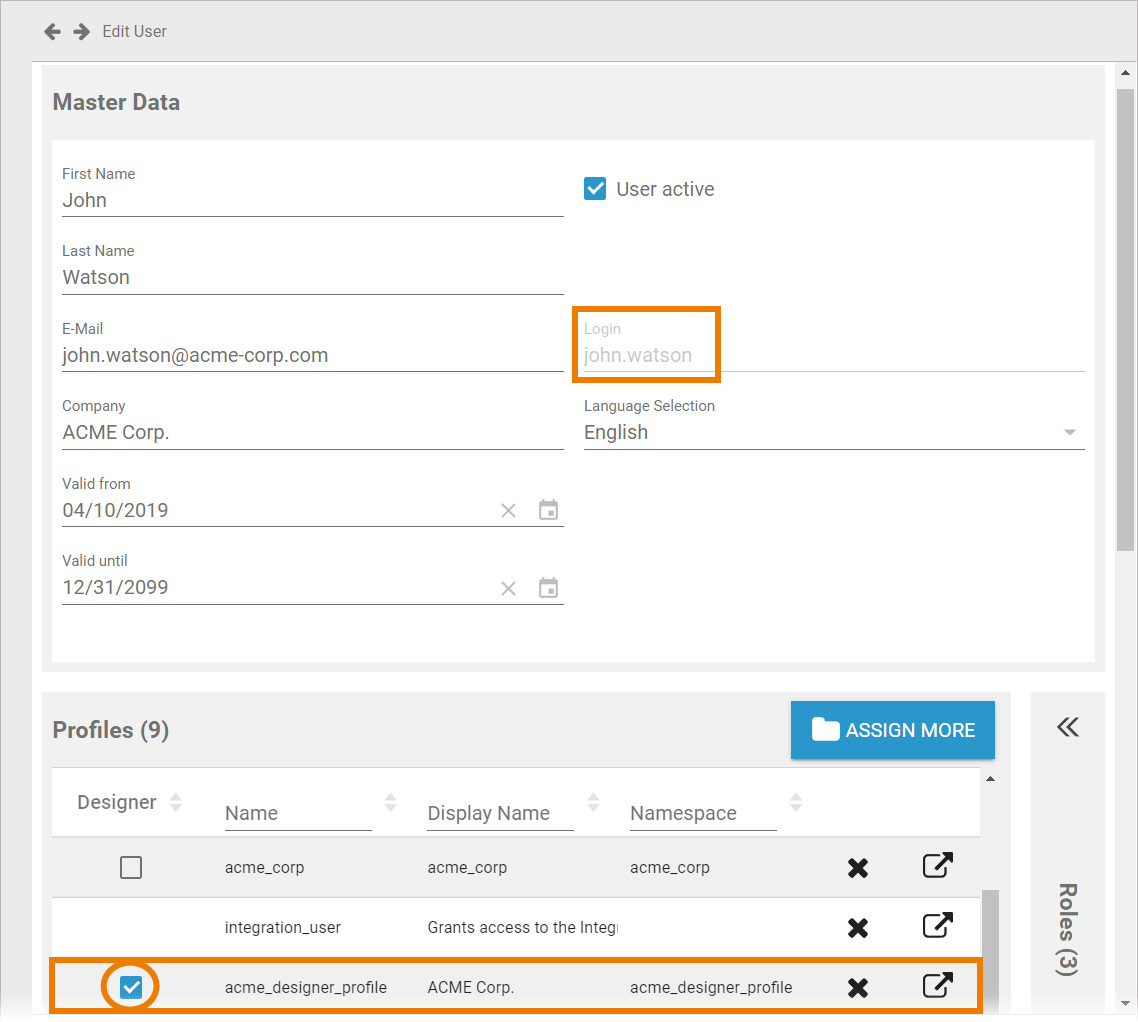This screenshot has height=1022, width=1138.
Task: Sort profiles by Namespace column
Action: [796, 802]
